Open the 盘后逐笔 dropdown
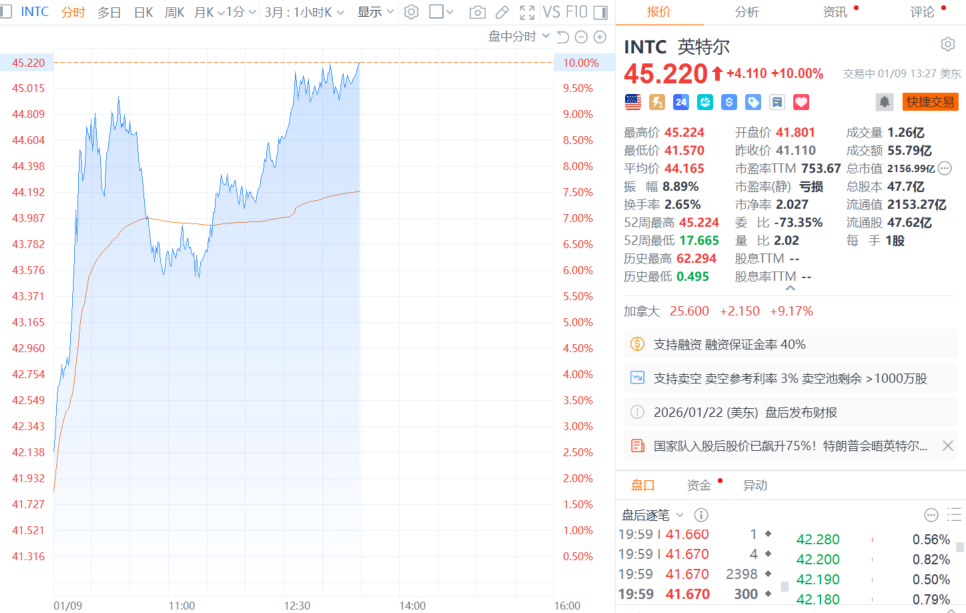 [653, 514]
